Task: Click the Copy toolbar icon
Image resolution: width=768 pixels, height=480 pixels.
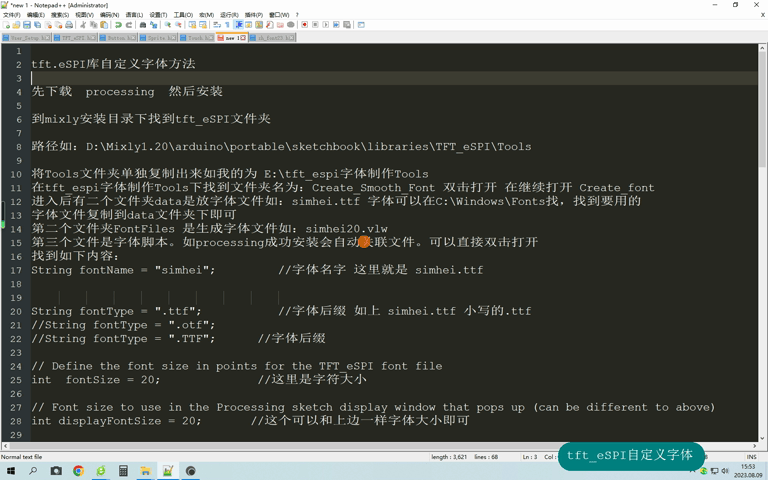Action: click(x=94, y=24)
